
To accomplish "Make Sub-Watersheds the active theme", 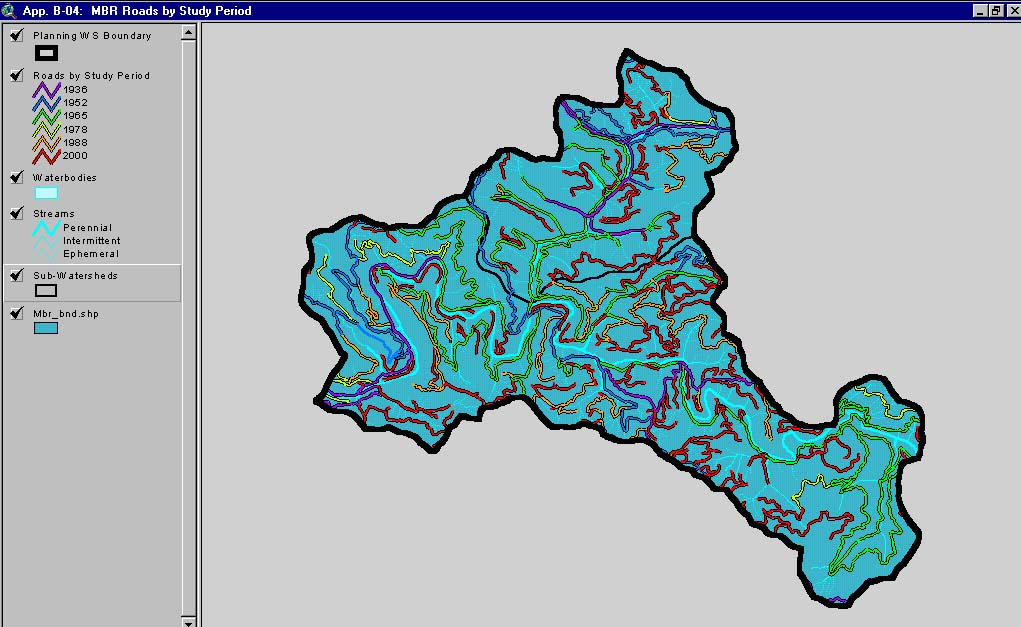I will 76,275.
